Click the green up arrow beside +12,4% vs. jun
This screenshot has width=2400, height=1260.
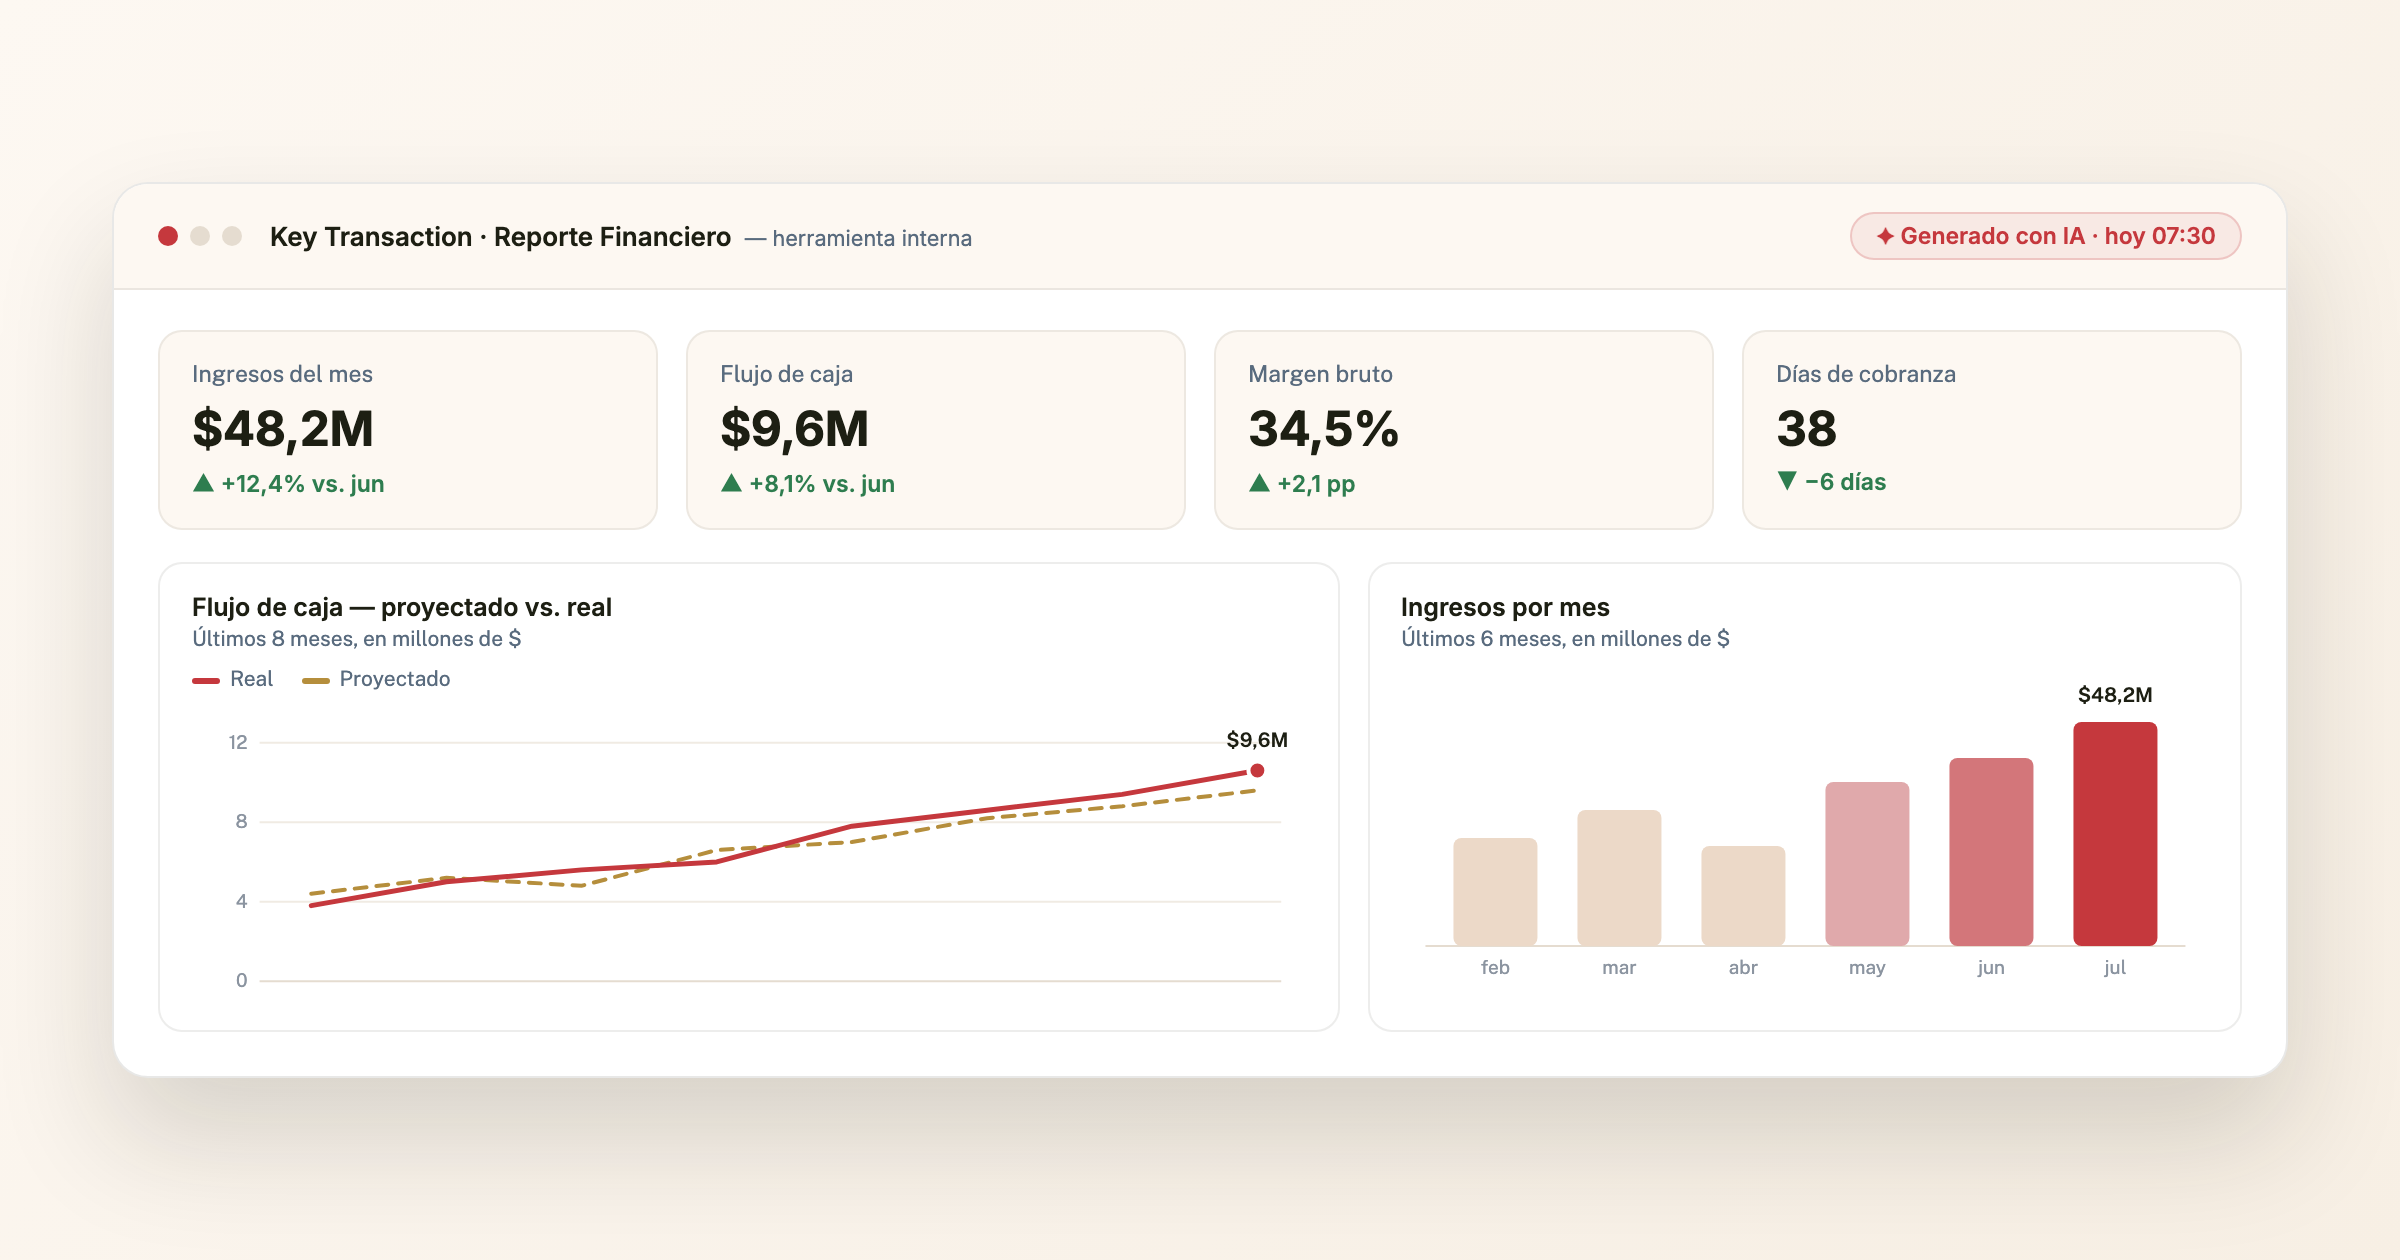pos(203,483)
